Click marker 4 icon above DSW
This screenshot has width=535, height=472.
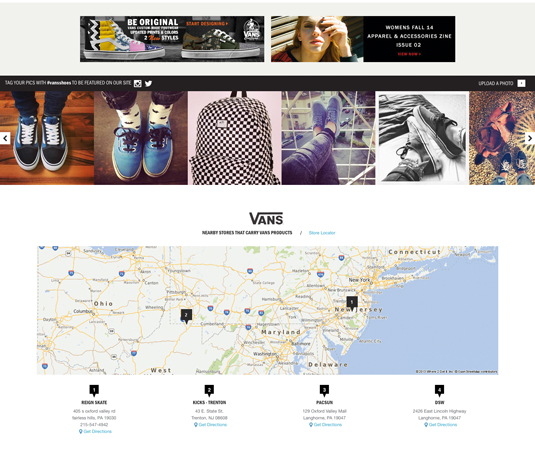(x=439, y=390)
